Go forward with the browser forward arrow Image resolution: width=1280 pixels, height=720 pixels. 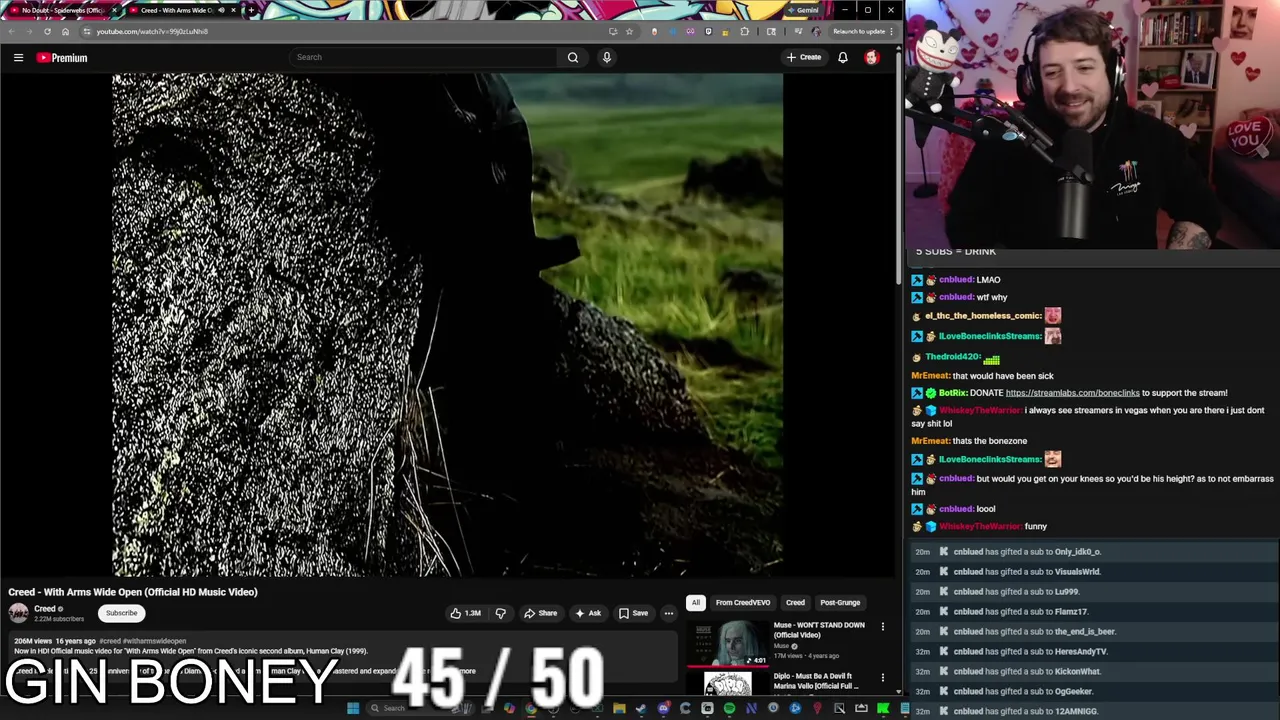pos(29,31)
